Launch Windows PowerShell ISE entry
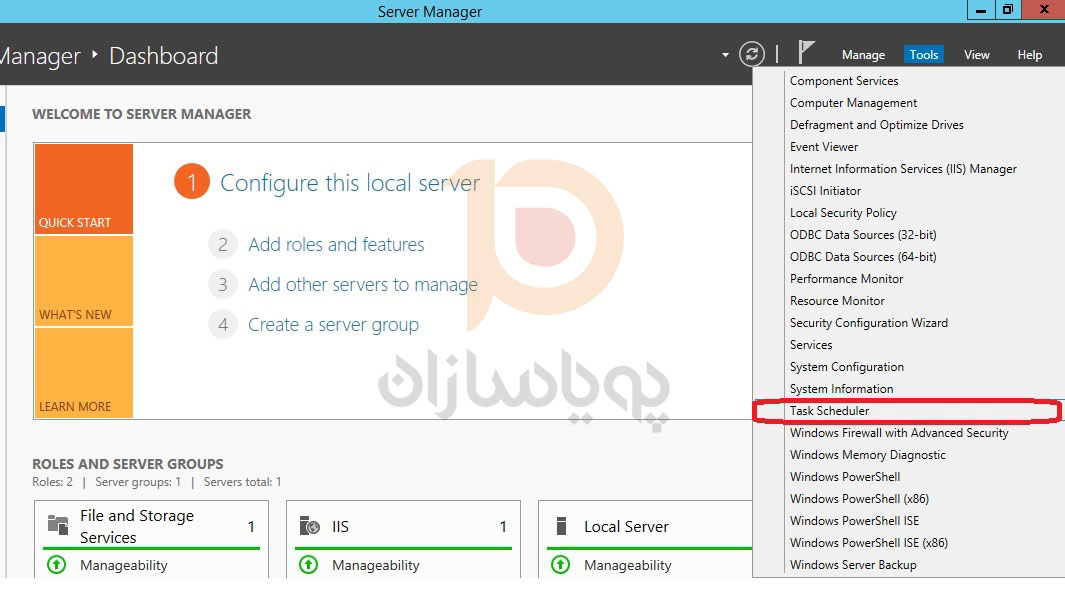 [x=854, y=521]
